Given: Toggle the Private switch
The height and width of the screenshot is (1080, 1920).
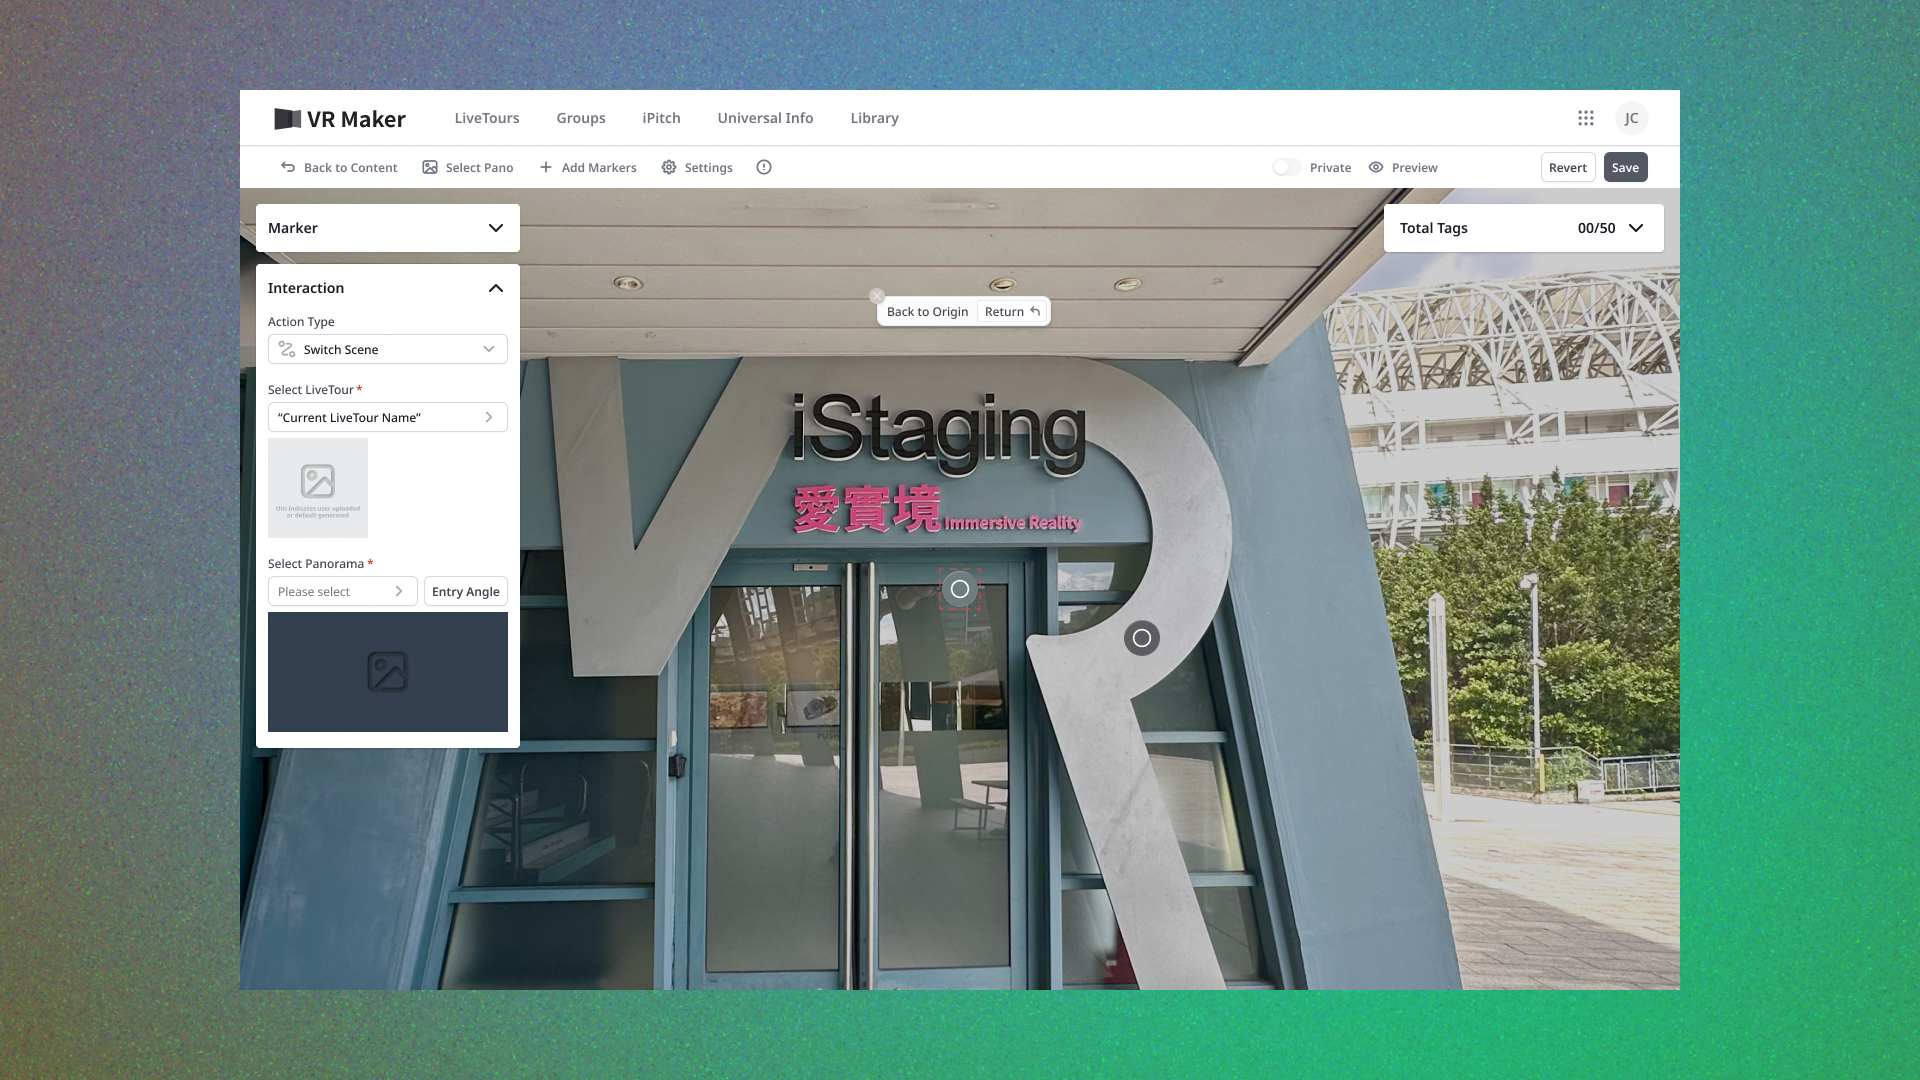Looking at the screenshot, I should 1286,167.
